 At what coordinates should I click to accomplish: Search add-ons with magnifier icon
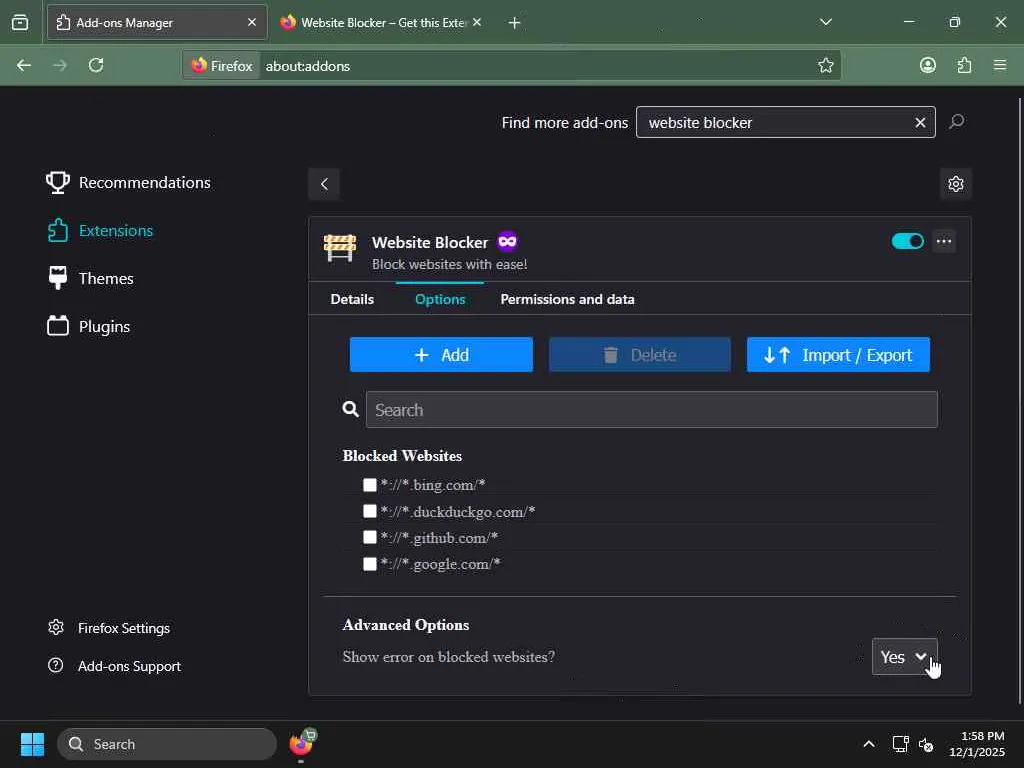pyautogui.click(x=957, y=121)
